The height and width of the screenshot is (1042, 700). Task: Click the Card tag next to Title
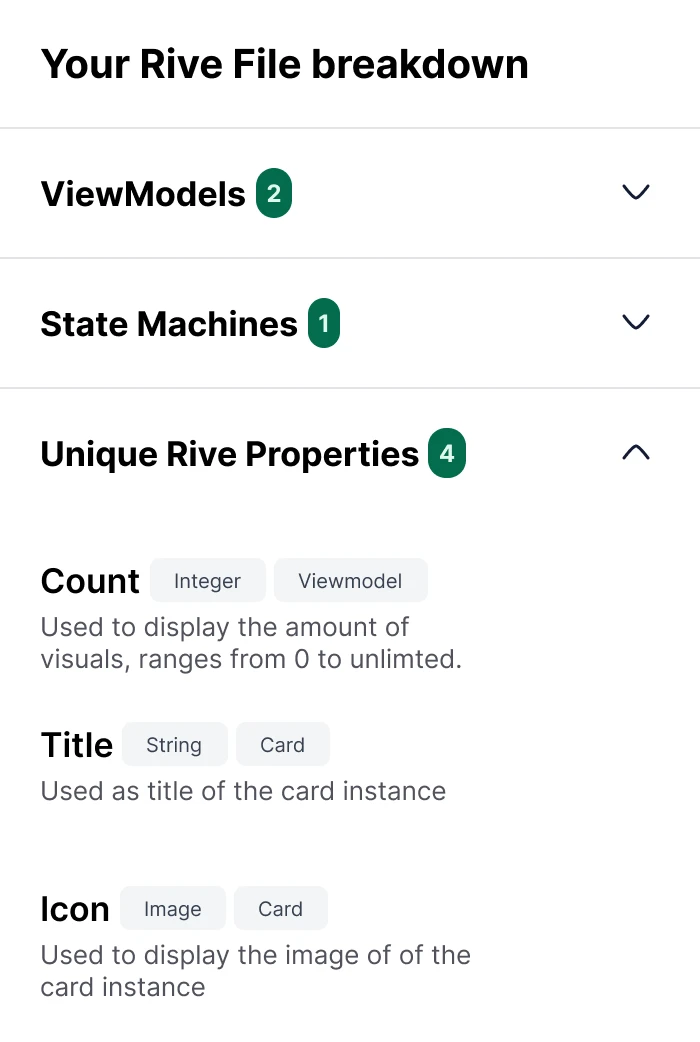(x=283, y=745)
